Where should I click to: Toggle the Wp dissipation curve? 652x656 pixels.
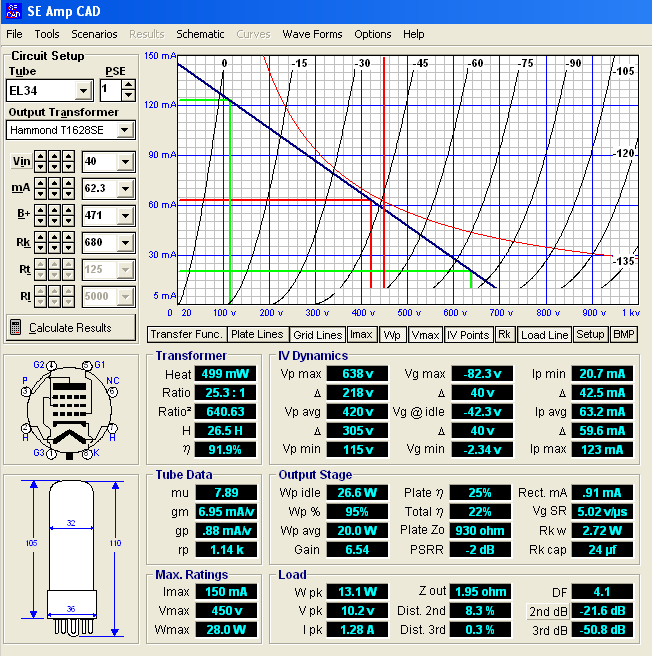coord(392,335)
